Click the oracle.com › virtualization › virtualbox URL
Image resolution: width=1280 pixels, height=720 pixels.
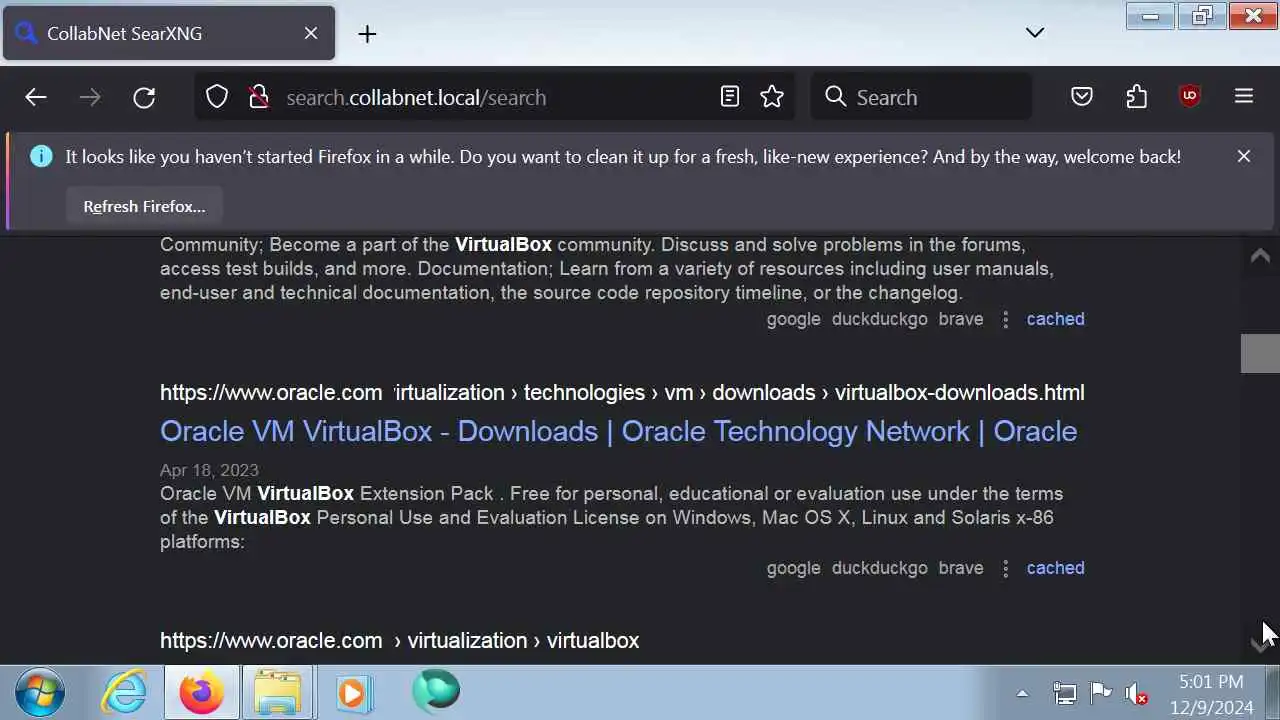(x=399, y=640)
